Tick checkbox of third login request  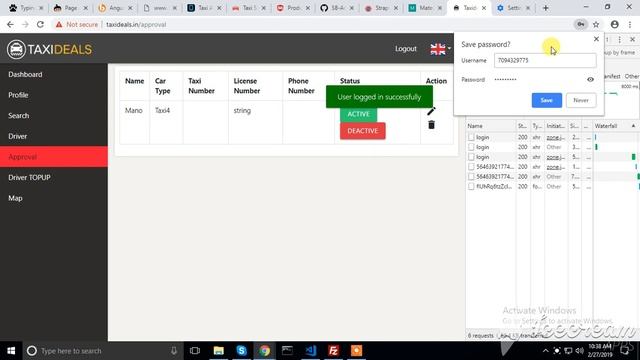point(471,157)
